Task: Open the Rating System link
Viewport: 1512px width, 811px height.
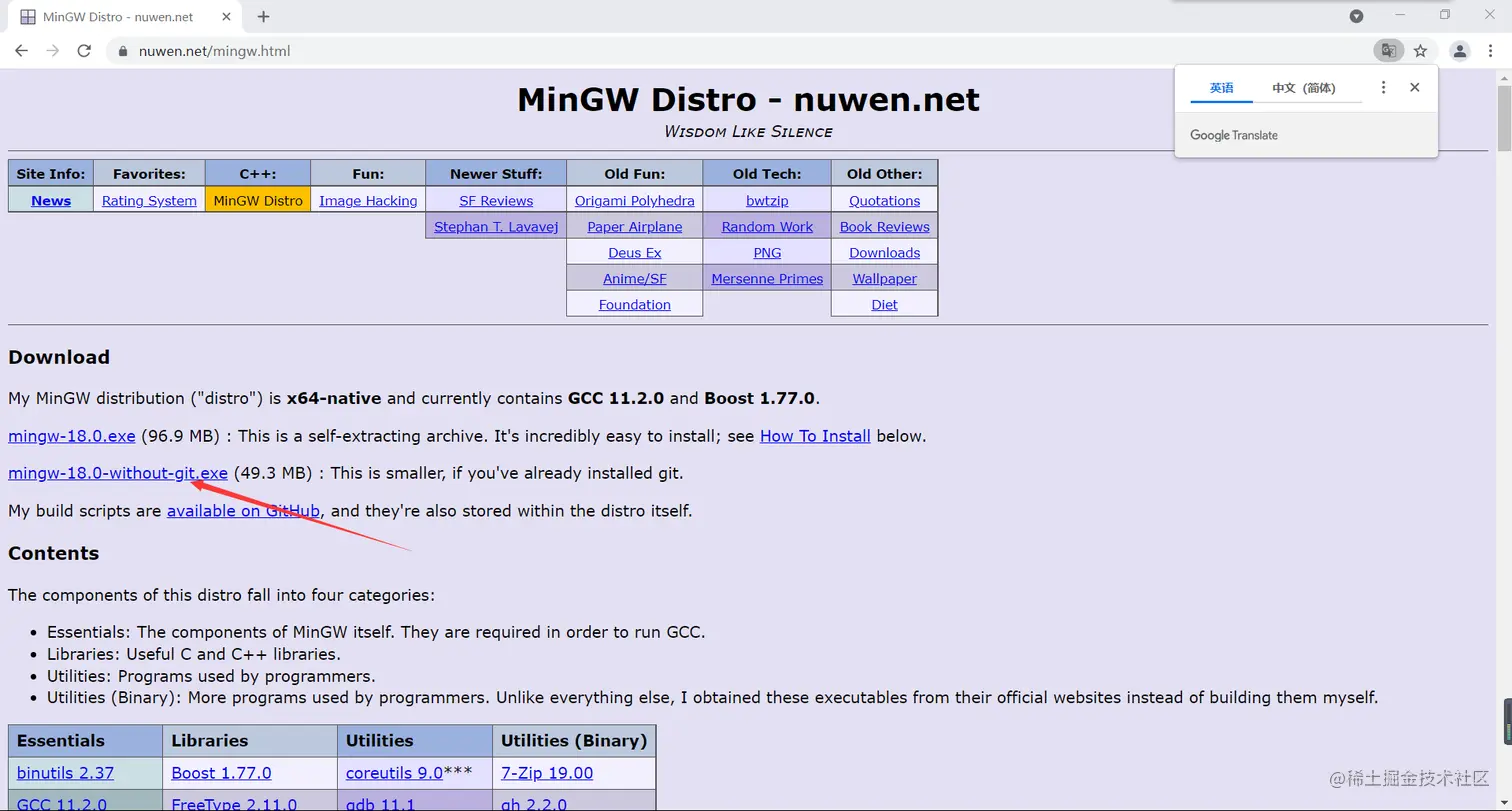Action: (x=149, y=200)
